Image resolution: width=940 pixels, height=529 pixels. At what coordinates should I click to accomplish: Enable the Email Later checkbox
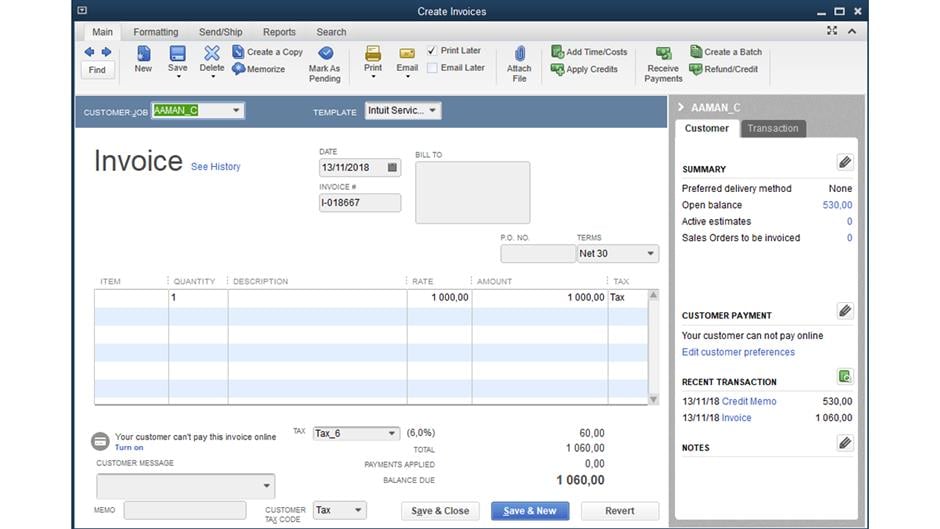click(432, 68)
